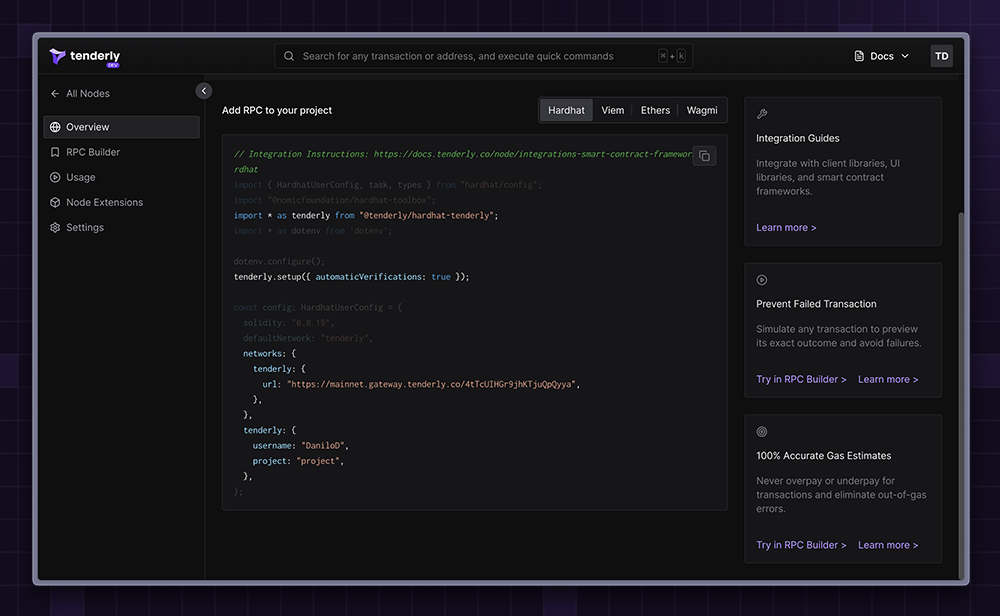Image resolution: width=1000 pixels, height=616 pixels.
Task: Select Overview in the sidebar
Action: tap(121, 127)
